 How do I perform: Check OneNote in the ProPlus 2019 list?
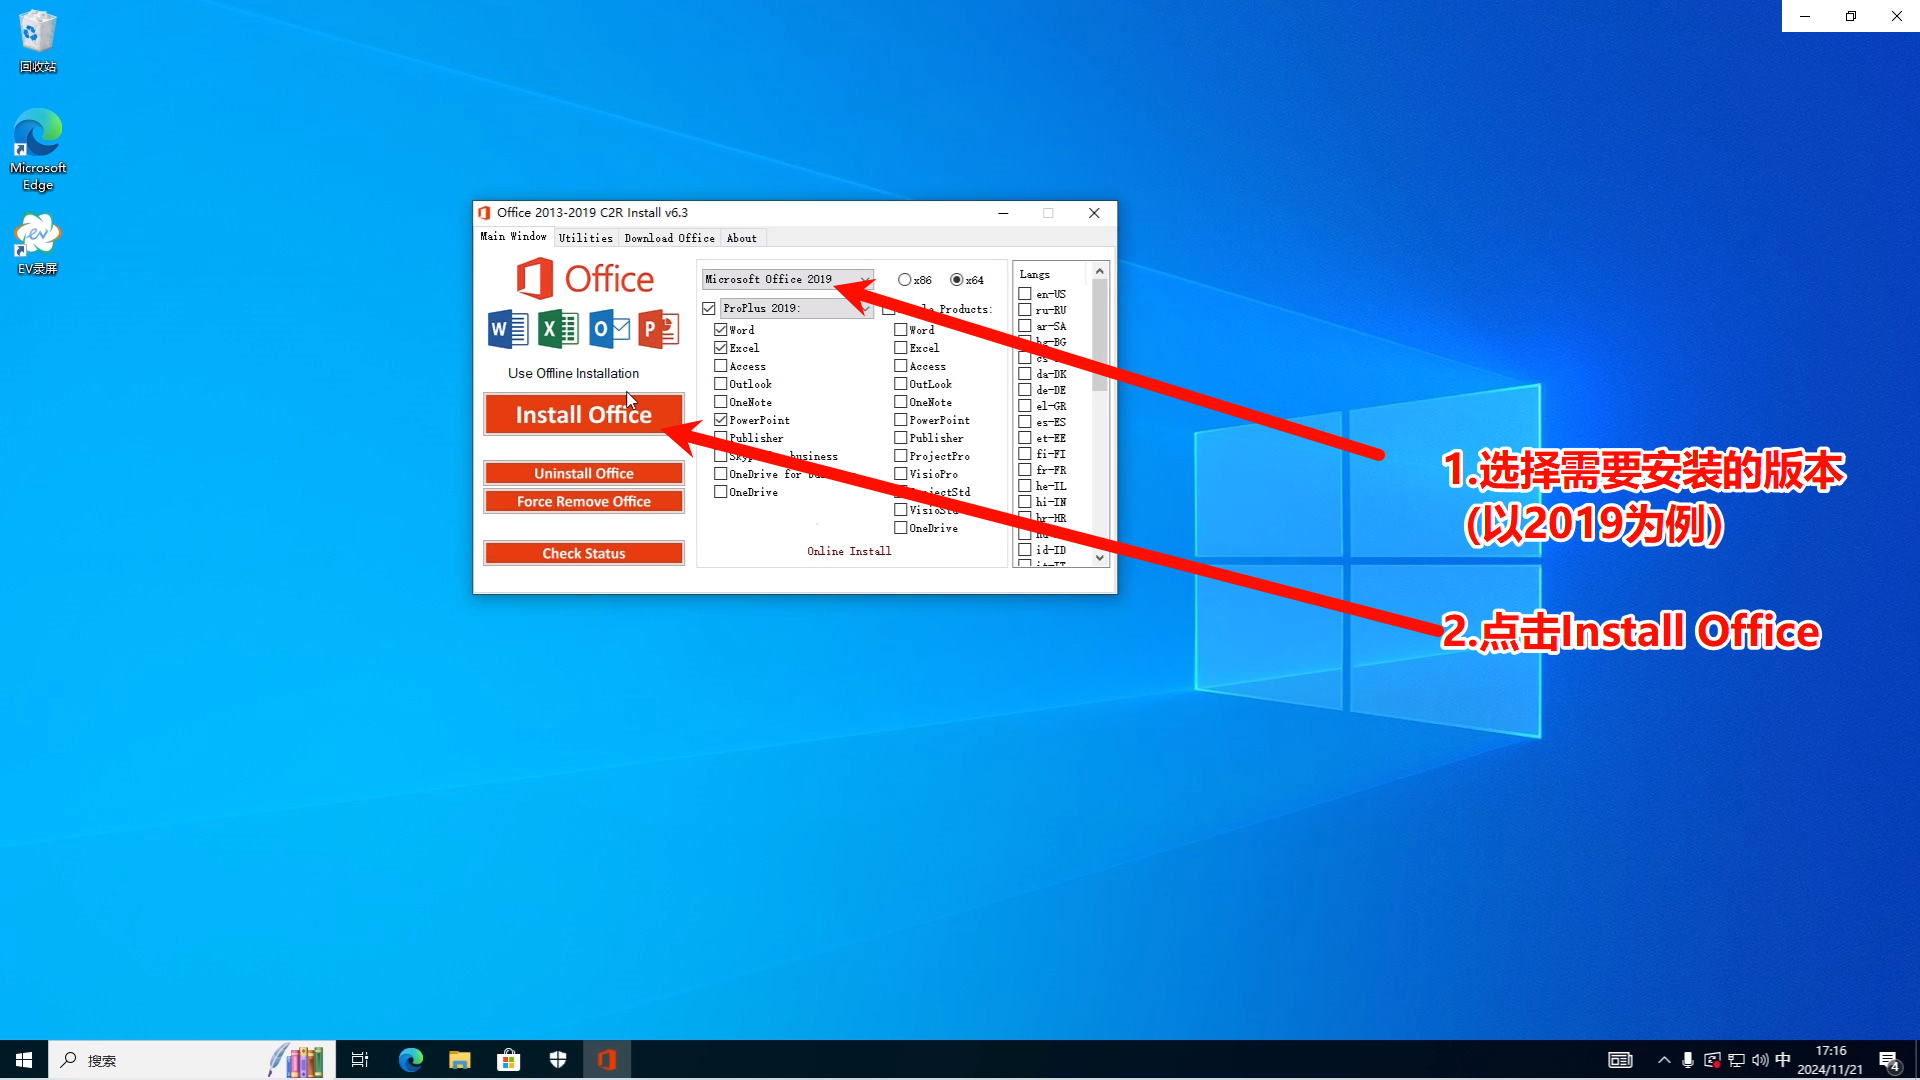tap(721, 402)
